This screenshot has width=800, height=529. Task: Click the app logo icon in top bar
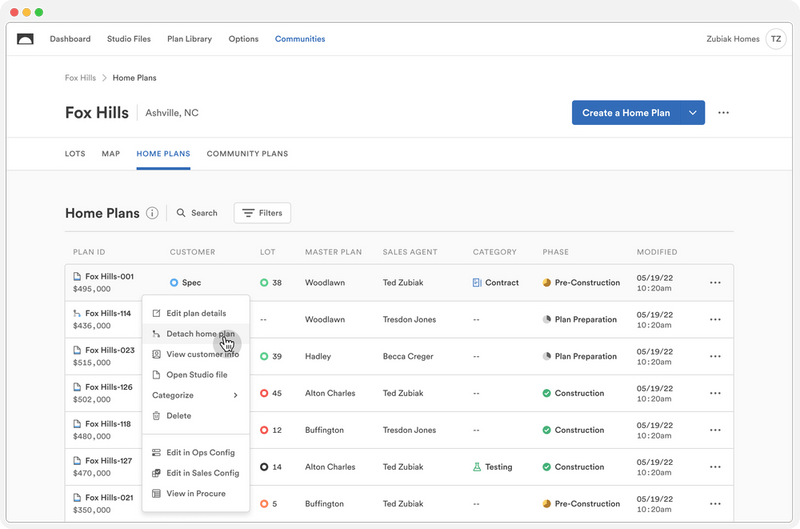(26, 39)
